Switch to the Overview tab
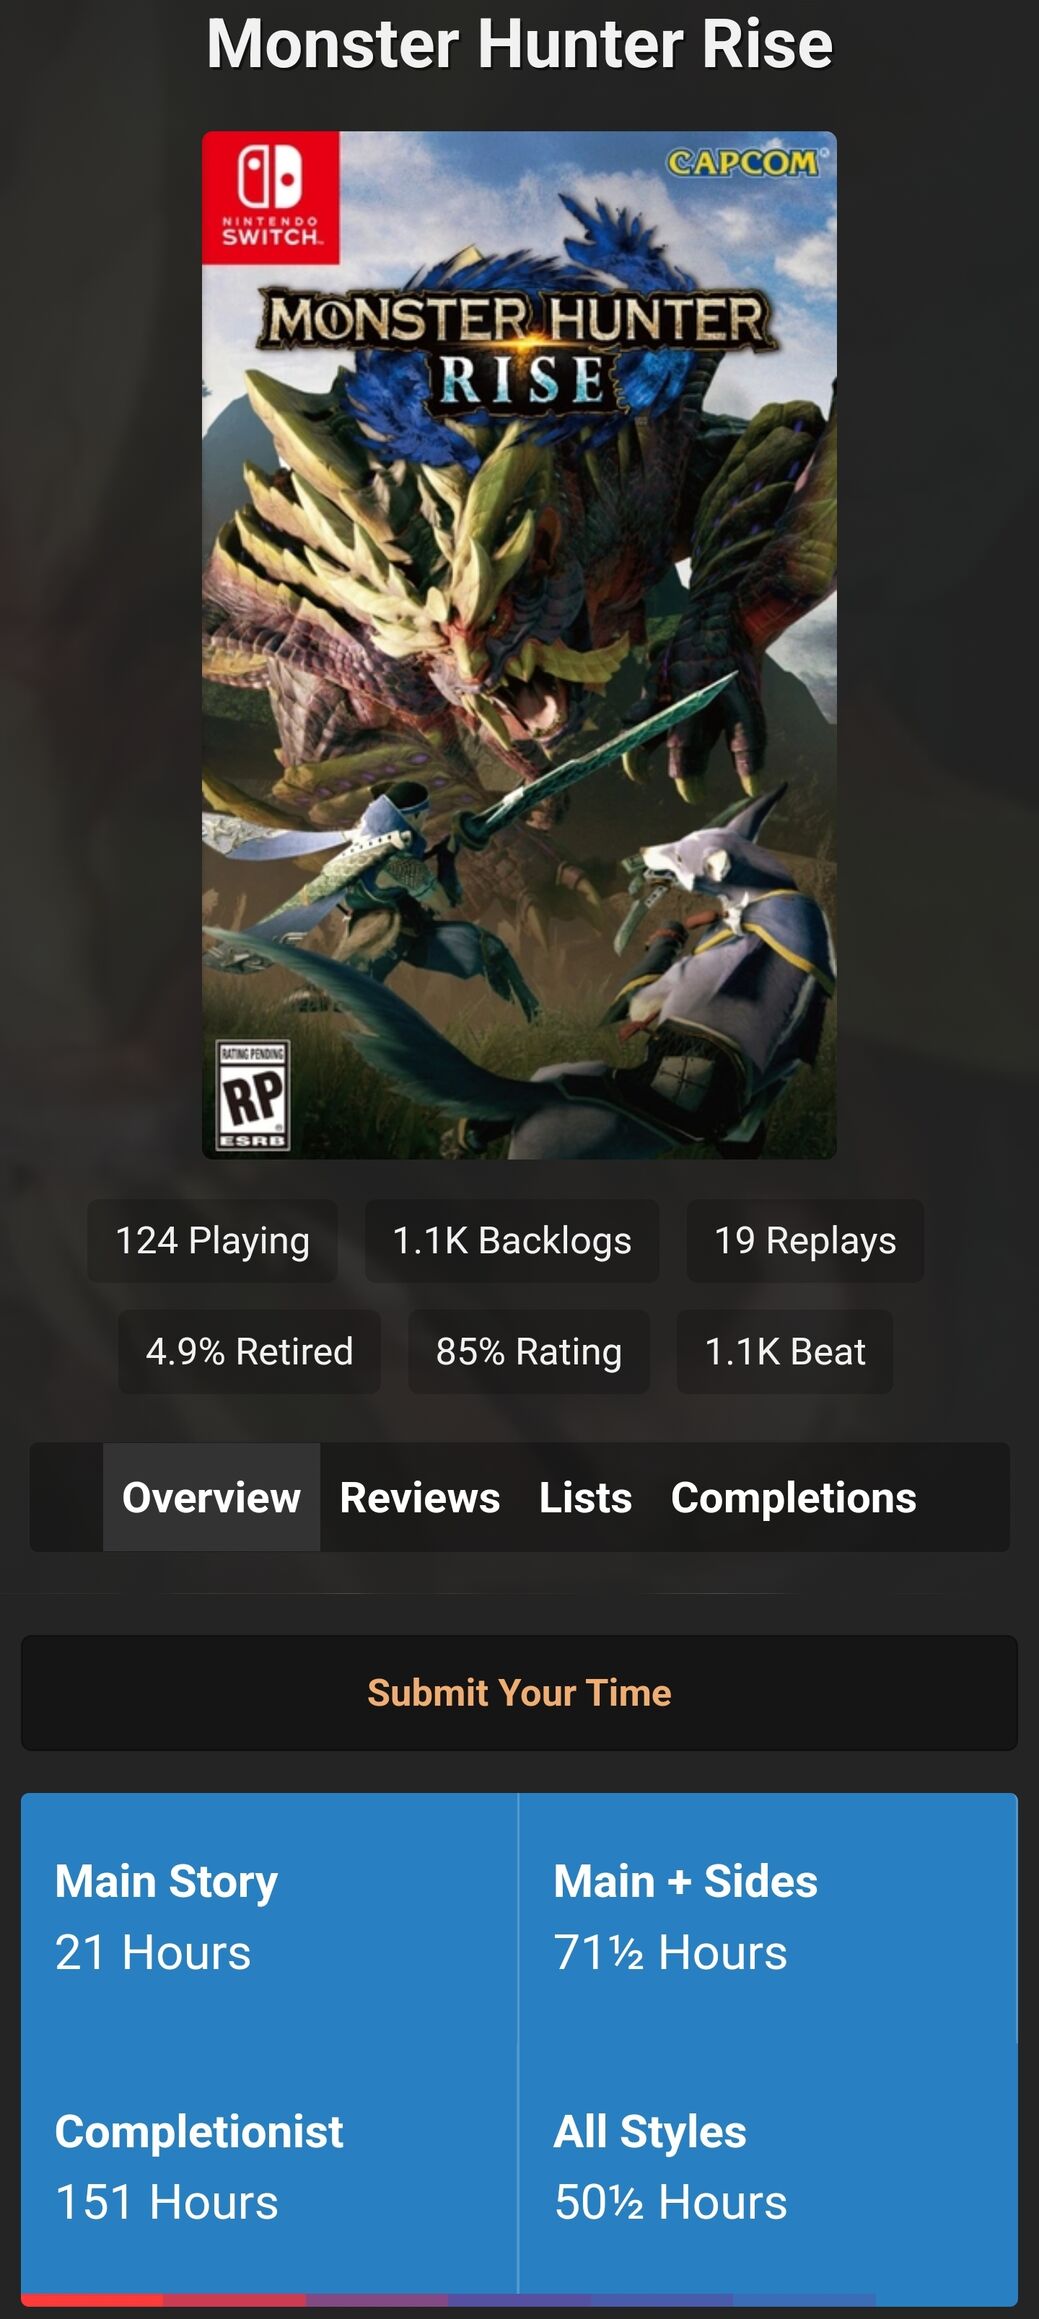This screenshot has height=2319, width=1039. [211, 1497]
